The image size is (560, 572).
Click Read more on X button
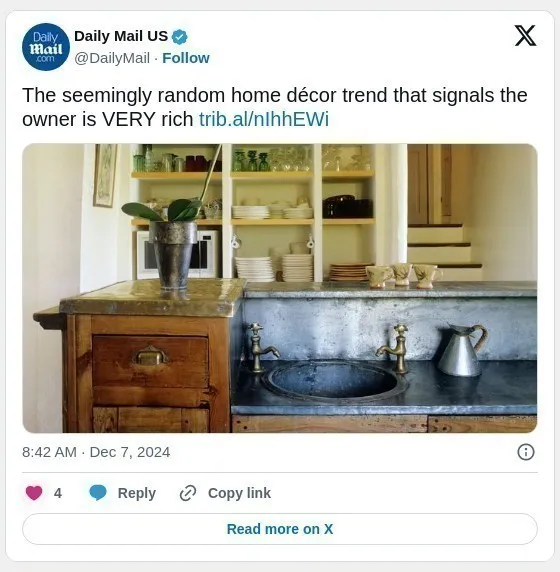[x=280, y=529]
